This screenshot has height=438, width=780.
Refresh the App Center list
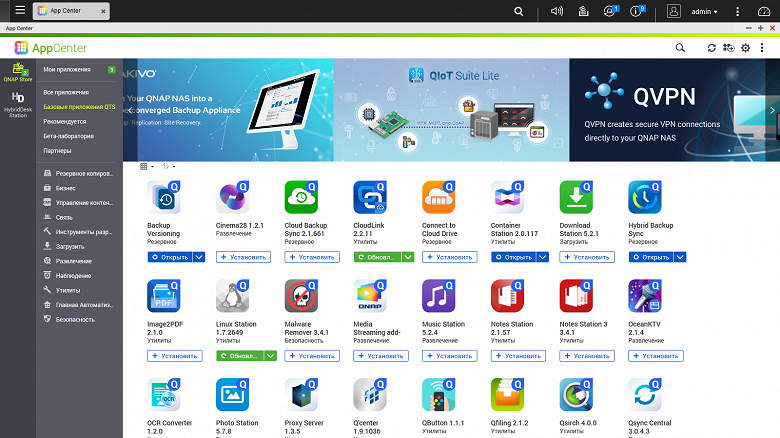pyautogui.click(x=711, y=48)
